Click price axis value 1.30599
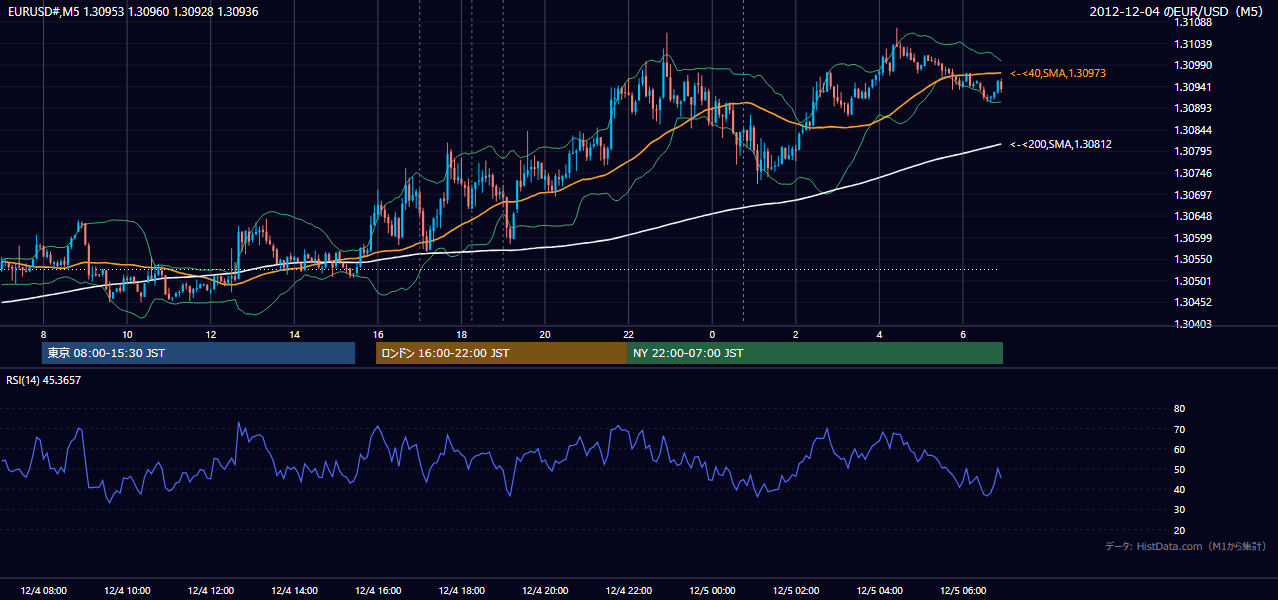Screen dimensions: 1278x600 click(1194, 238)
